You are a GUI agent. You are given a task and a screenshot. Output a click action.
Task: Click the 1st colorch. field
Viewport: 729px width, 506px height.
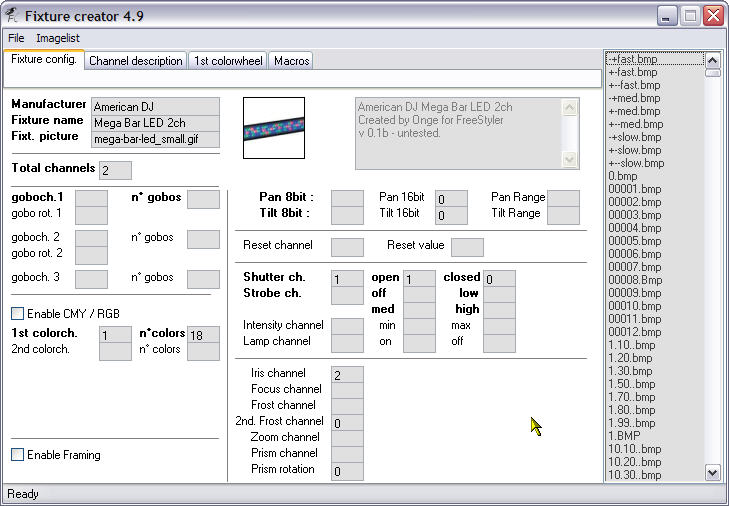[x=115, y=335]
